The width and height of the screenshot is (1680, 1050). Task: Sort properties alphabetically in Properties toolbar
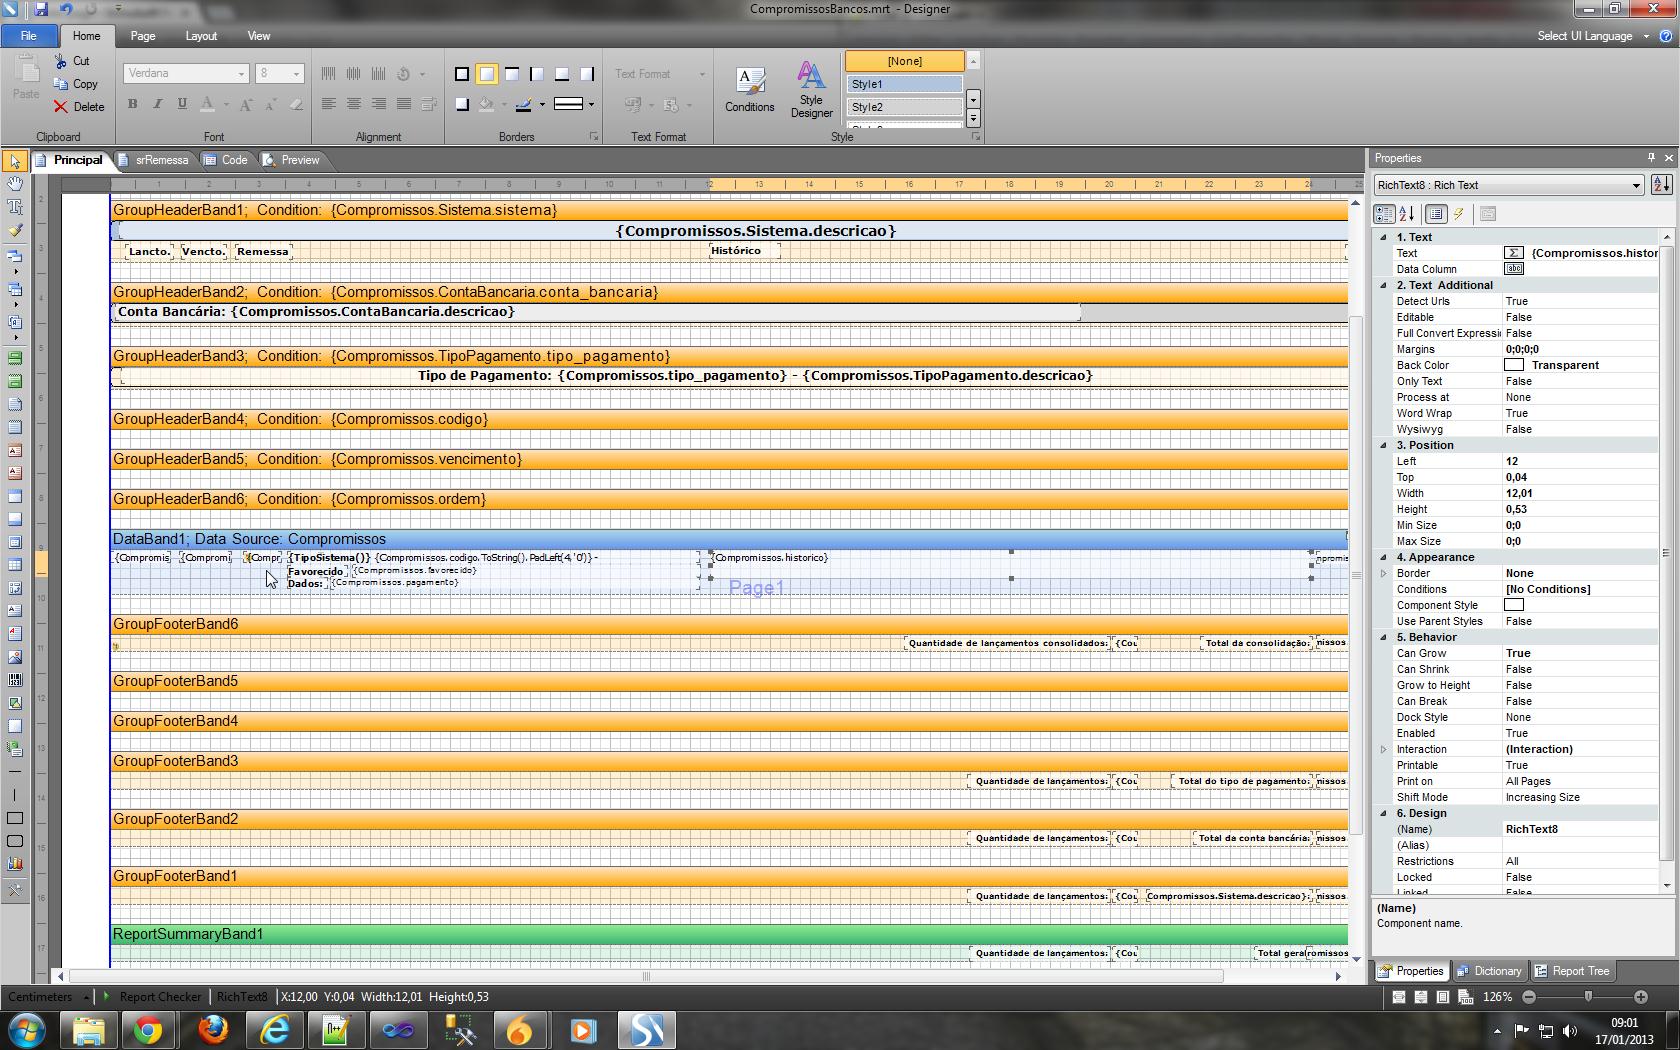point(1406,214)
